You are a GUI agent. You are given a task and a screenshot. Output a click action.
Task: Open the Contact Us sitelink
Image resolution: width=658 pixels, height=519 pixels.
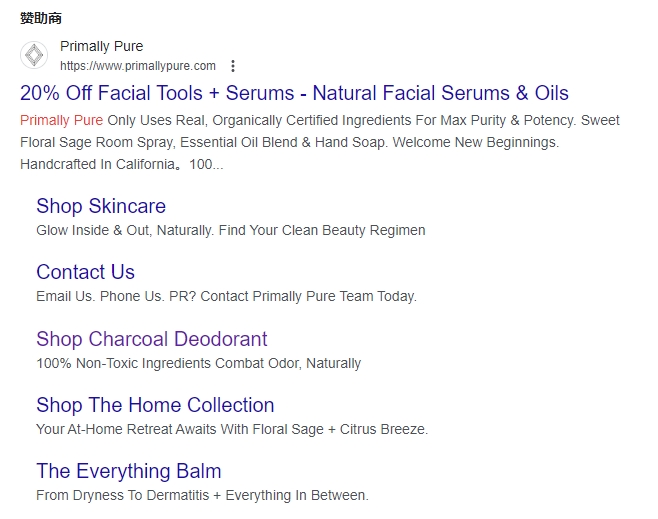(x=86, y=272)
